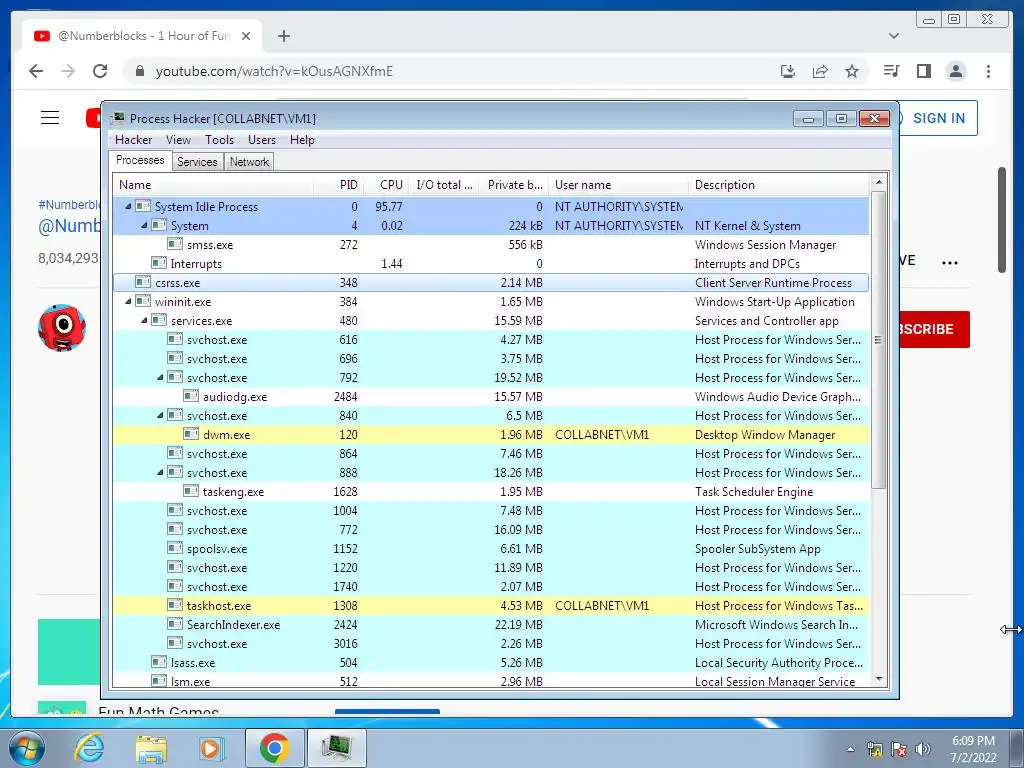
Task: Click the Numberblocks channel avatar
Action: (x=62, y=328)
